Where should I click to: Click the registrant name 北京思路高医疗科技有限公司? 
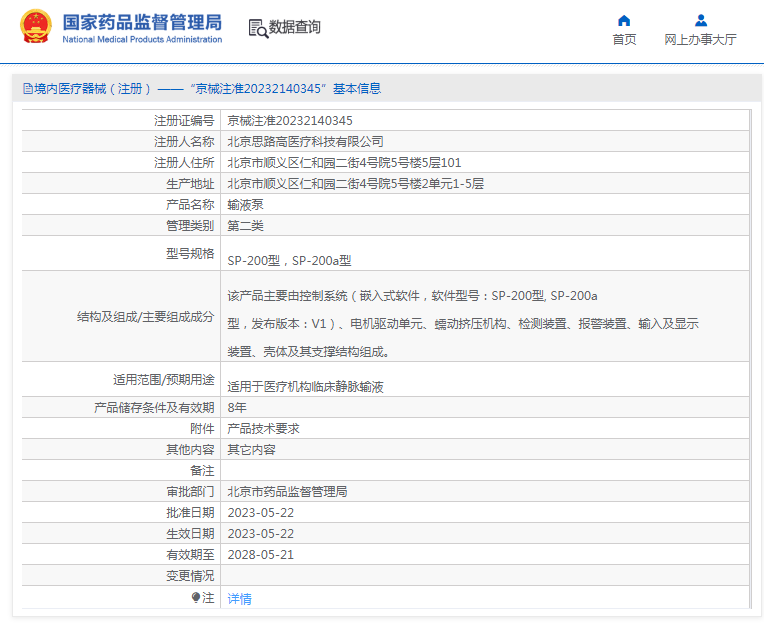coord(305,141)
